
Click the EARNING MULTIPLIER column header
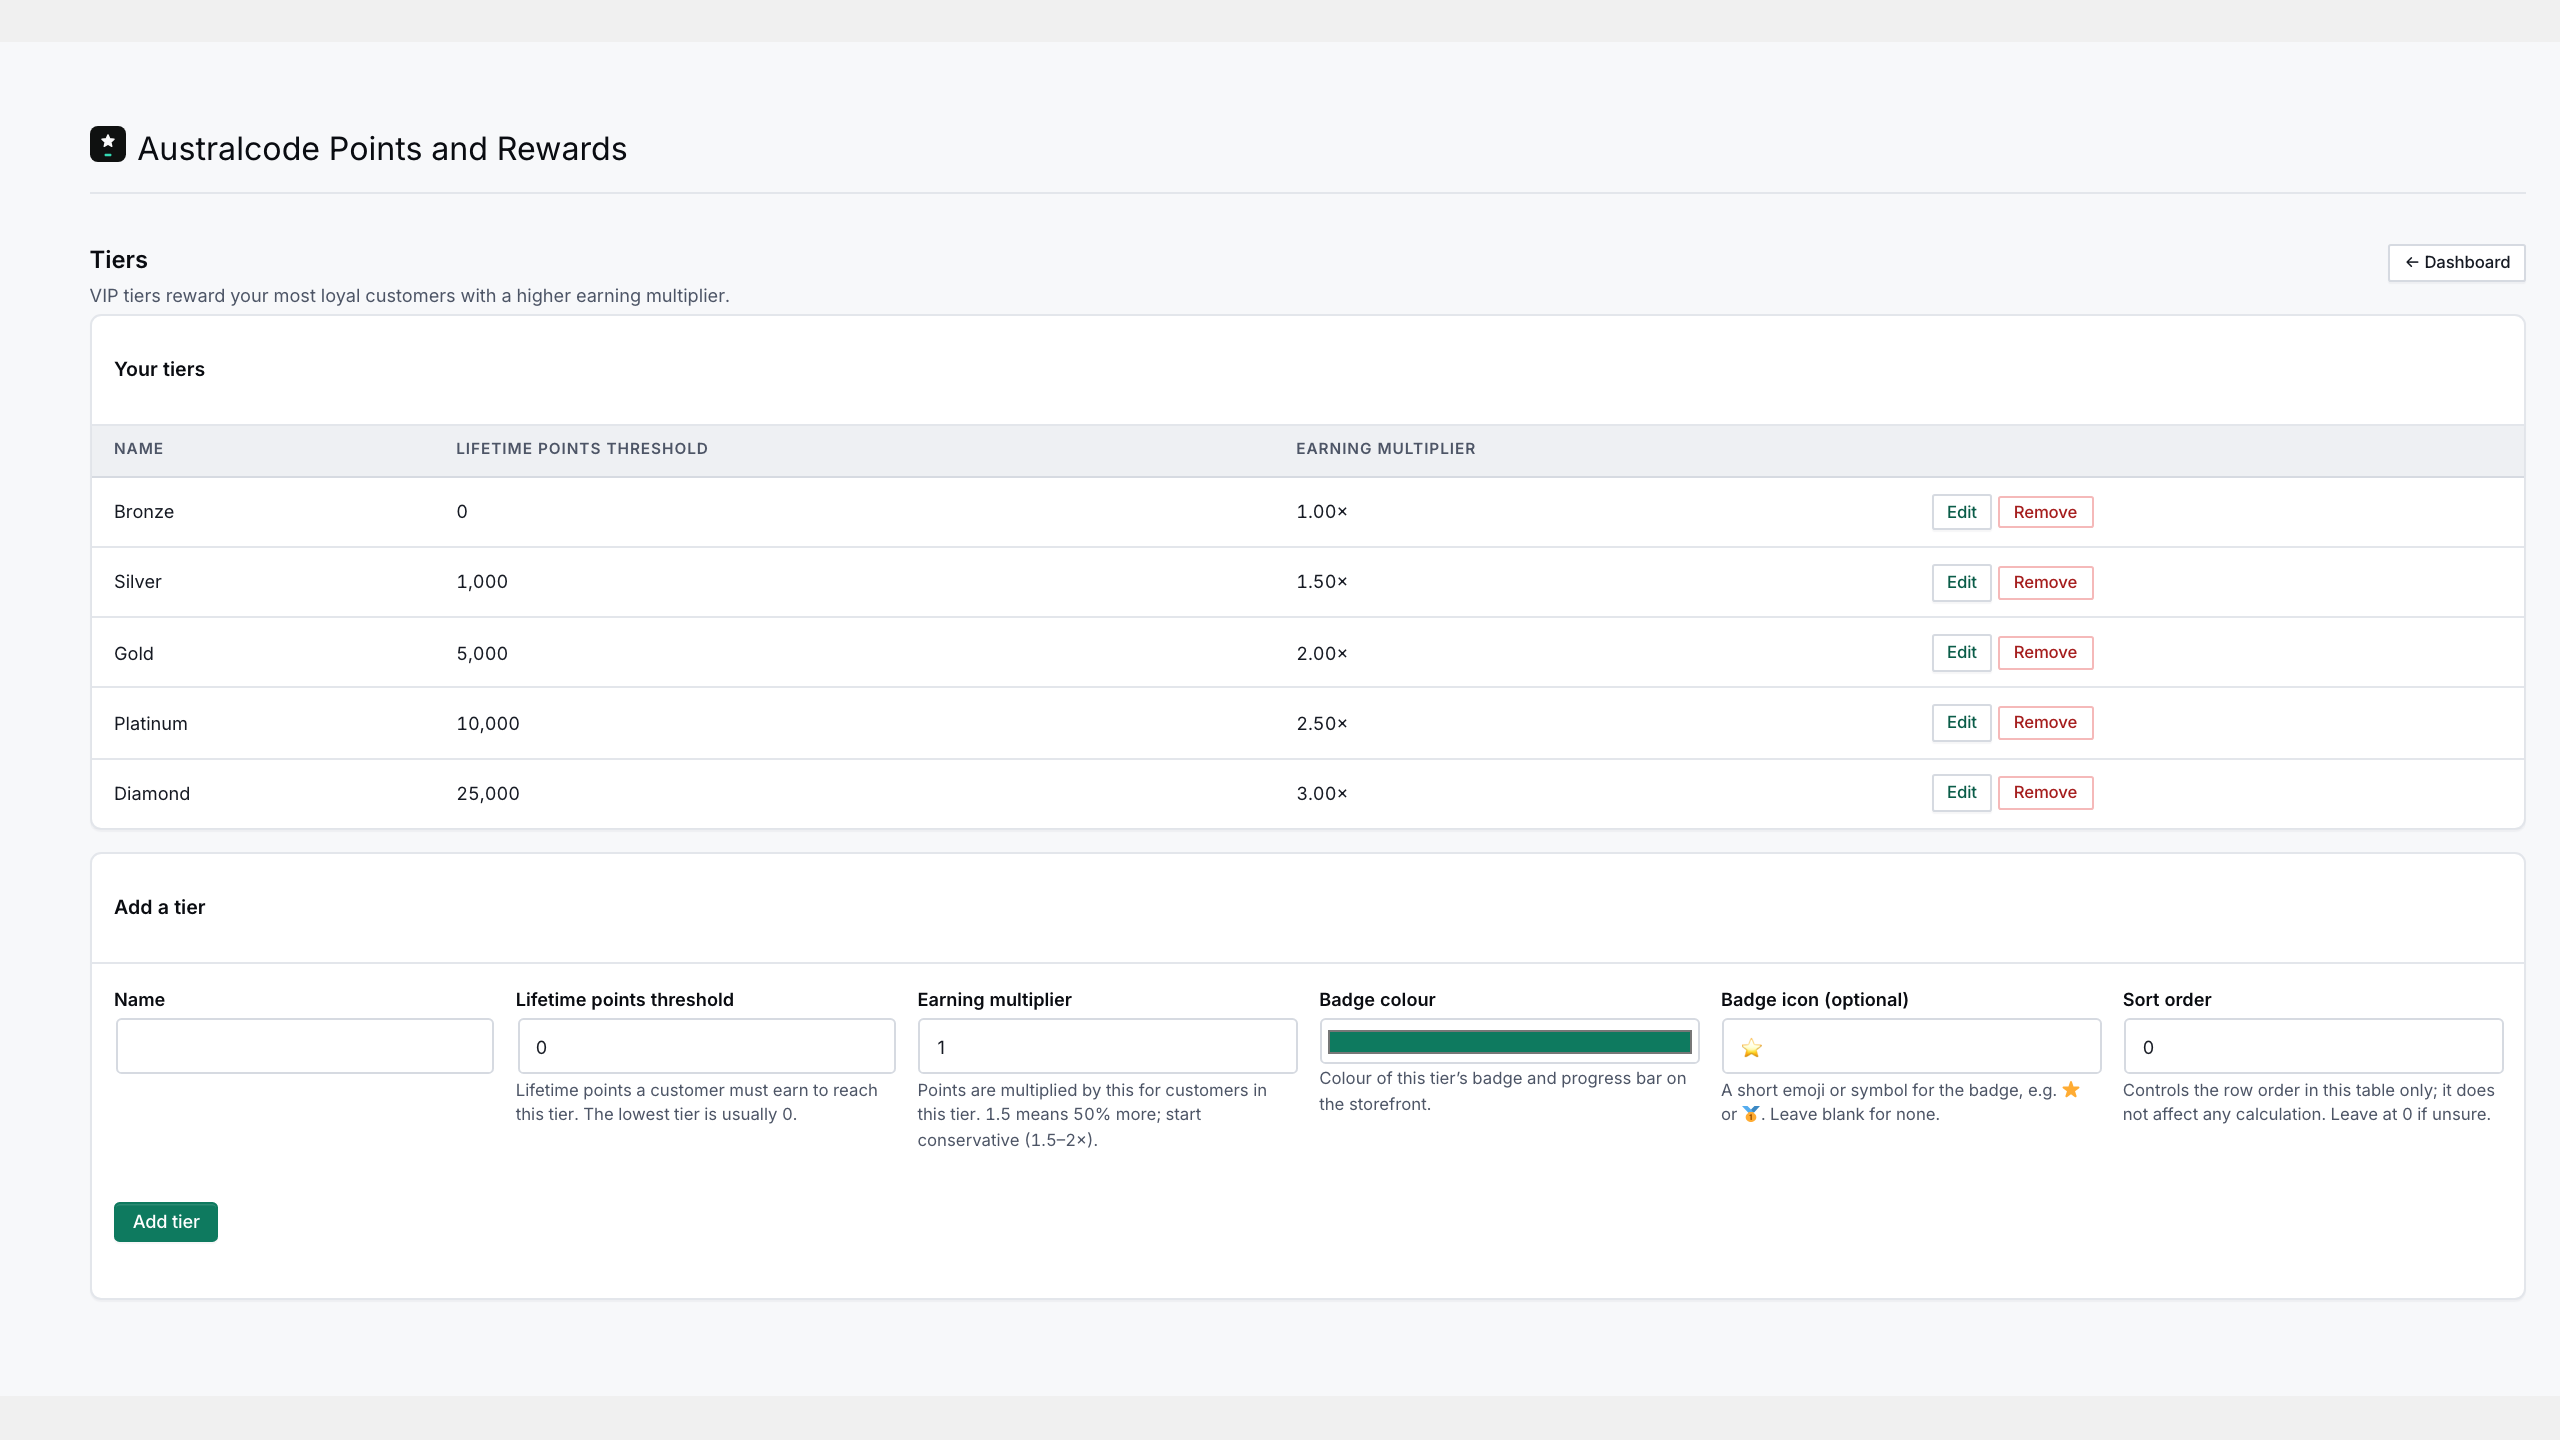[x=1386, y=449]
